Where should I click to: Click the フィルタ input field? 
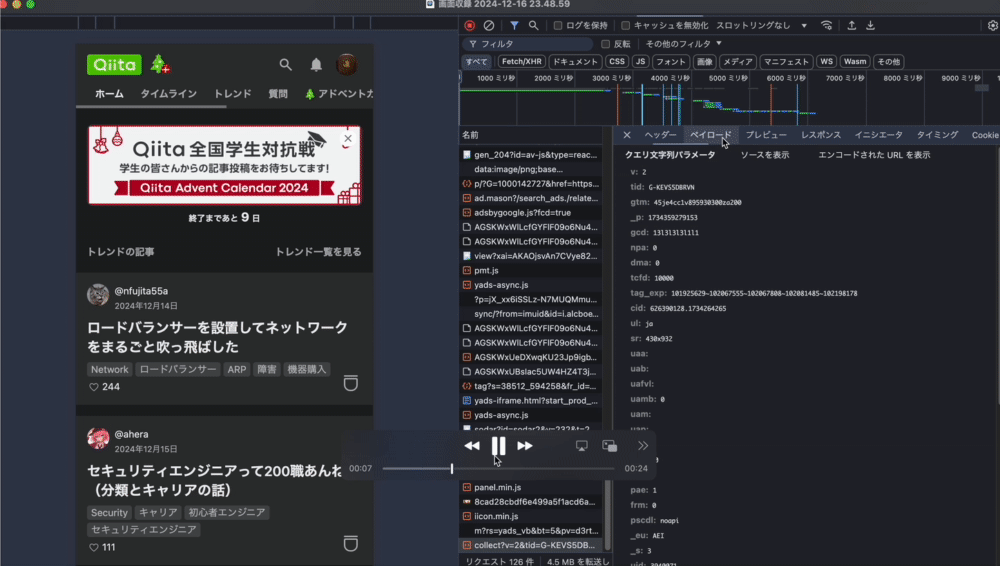tap(529, 44)
